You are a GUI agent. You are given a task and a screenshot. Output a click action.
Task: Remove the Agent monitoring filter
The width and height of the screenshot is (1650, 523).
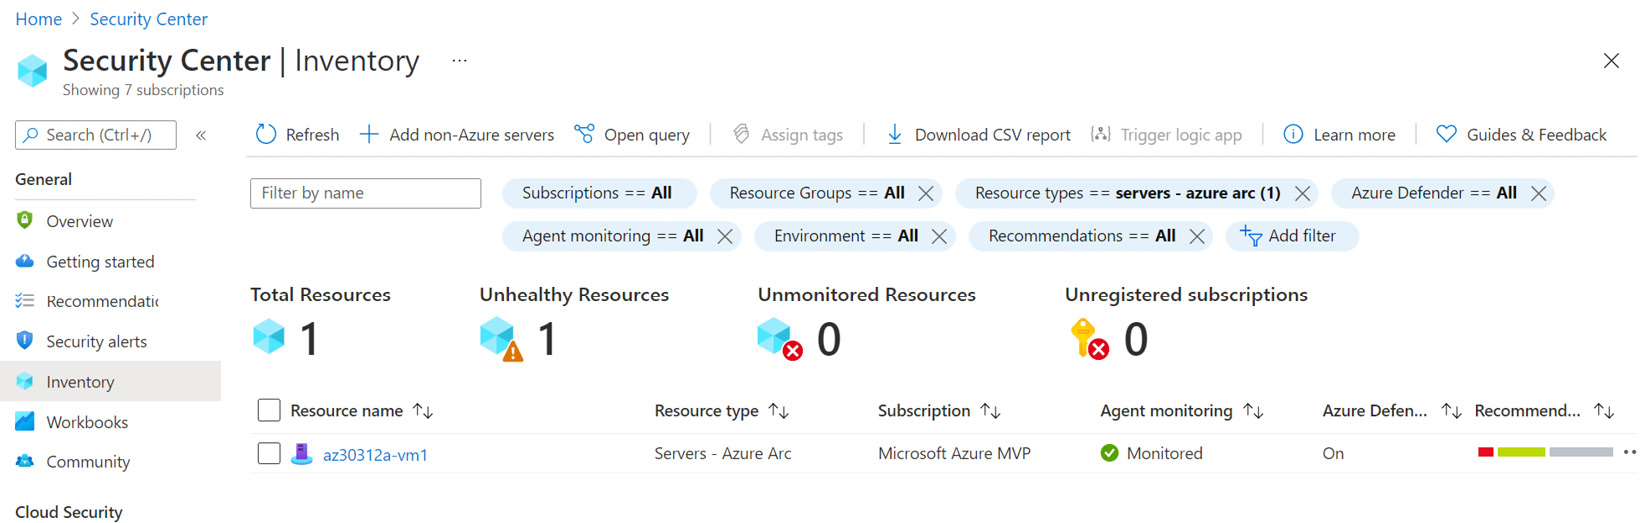[x=725, y=236]
